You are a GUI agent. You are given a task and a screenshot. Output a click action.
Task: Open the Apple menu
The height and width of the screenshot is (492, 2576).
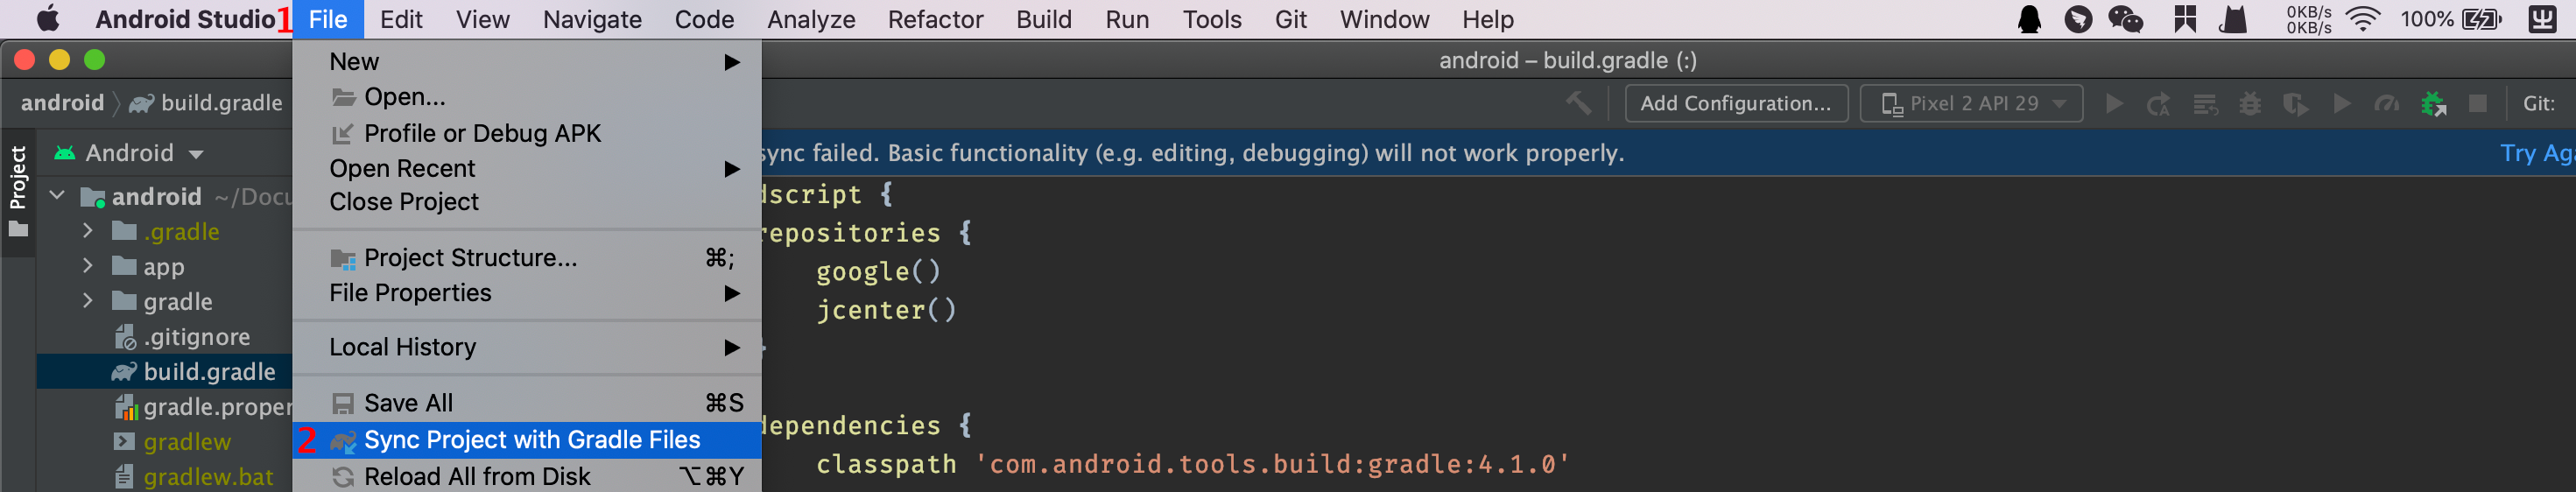pos(47,19)
